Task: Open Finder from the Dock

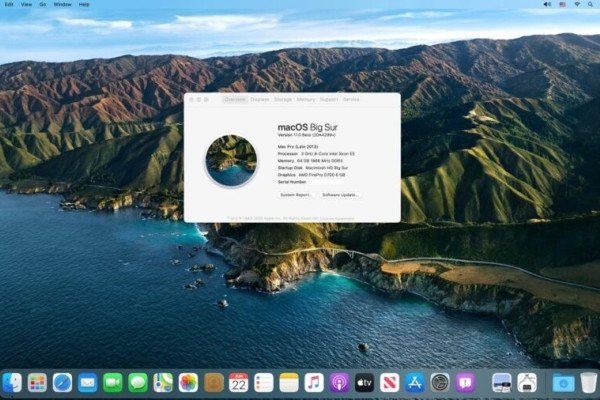Action: 12,383
